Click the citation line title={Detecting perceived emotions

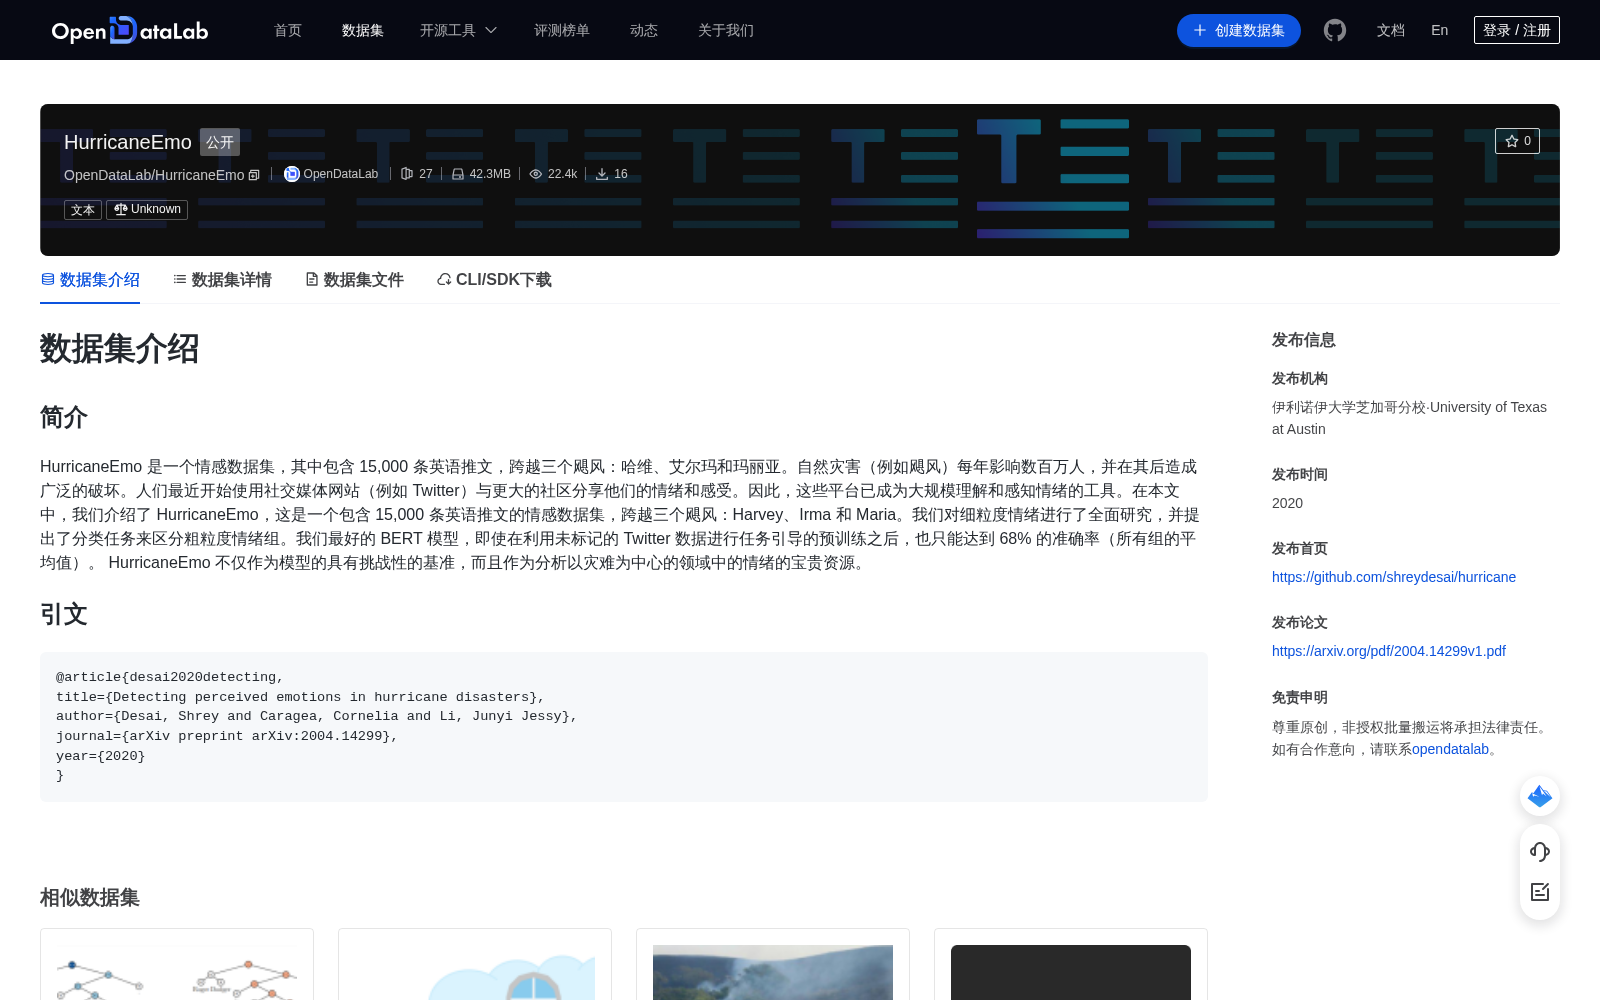[x=300, y=697]
